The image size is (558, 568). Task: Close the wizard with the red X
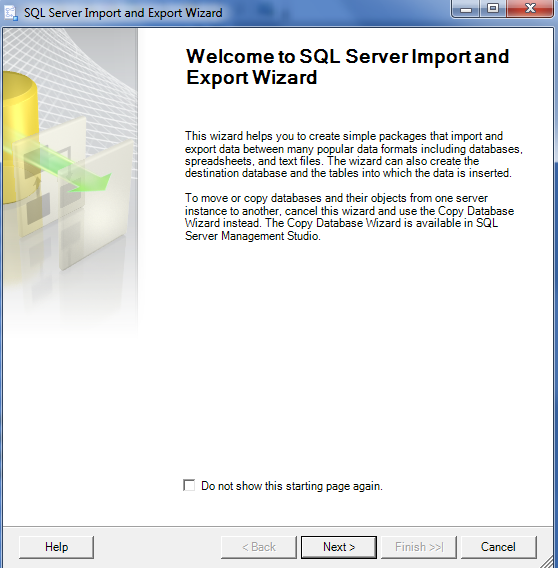(x=530, y=9)
